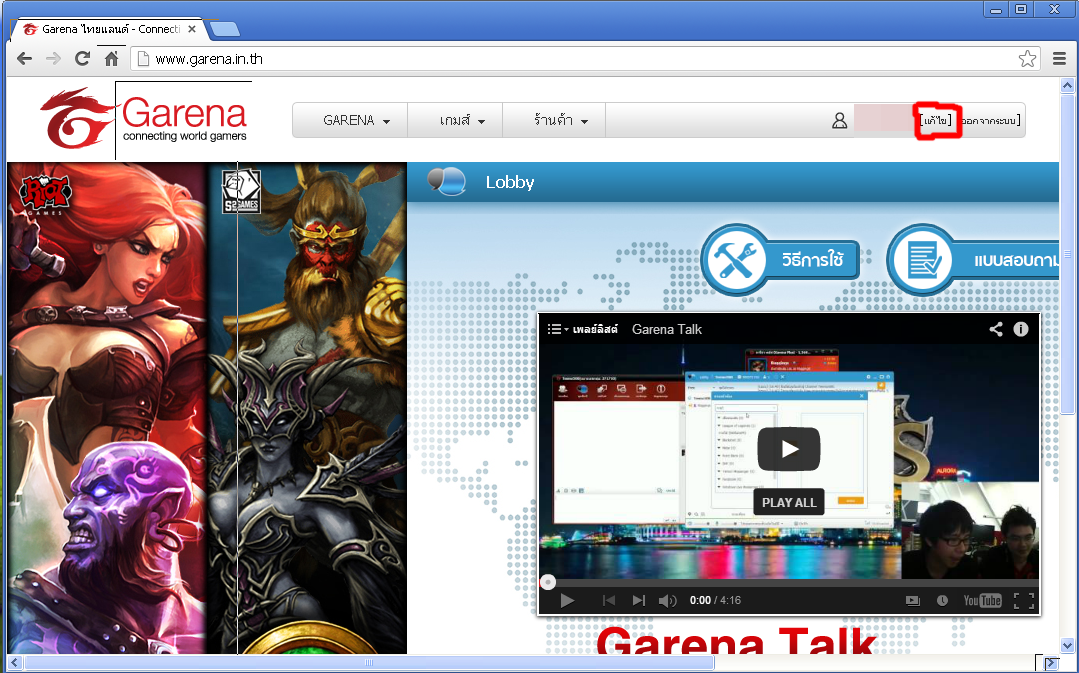Click the video captions icon
1079x673 pixels.
click(x=912, y=601)
